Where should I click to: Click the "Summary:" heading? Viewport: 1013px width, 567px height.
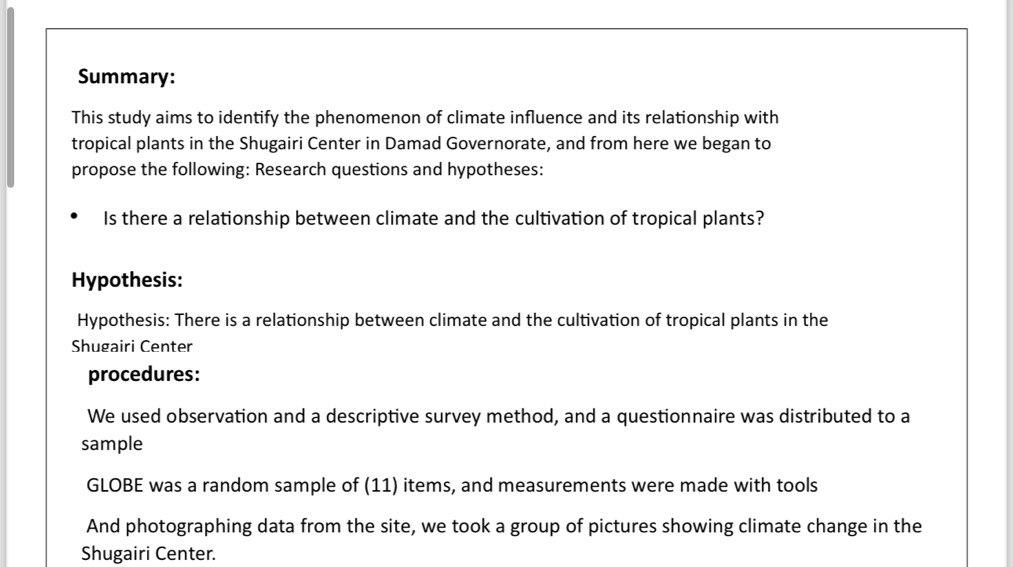(x=126, y=76)
